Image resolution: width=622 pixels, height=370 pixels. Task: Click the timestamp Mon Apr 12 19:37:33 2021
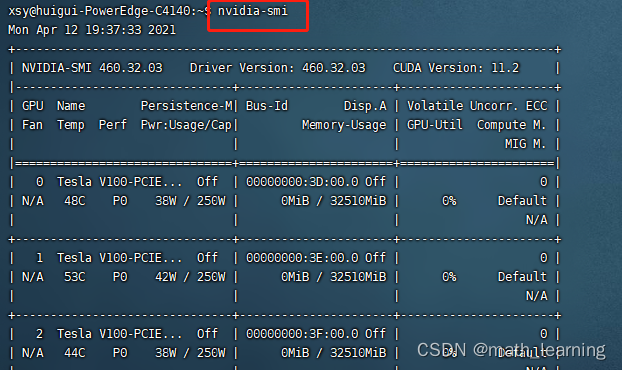[92, 30]
